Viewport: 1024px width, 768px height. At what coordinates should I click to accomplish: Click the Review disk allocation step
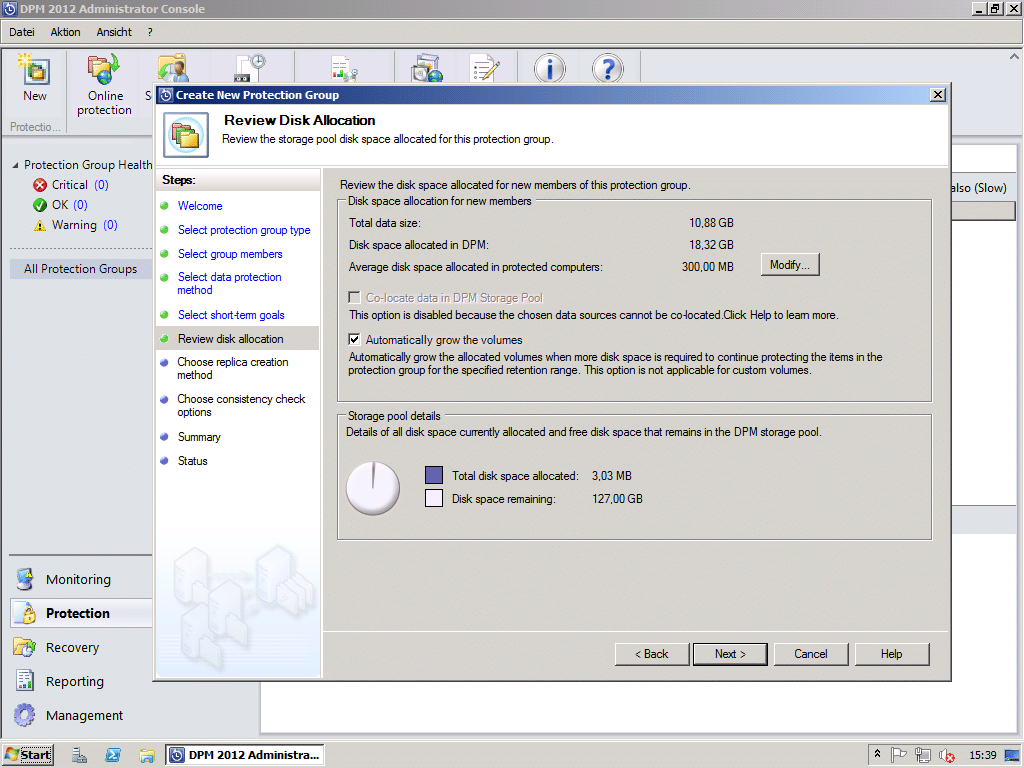[231, 339]
